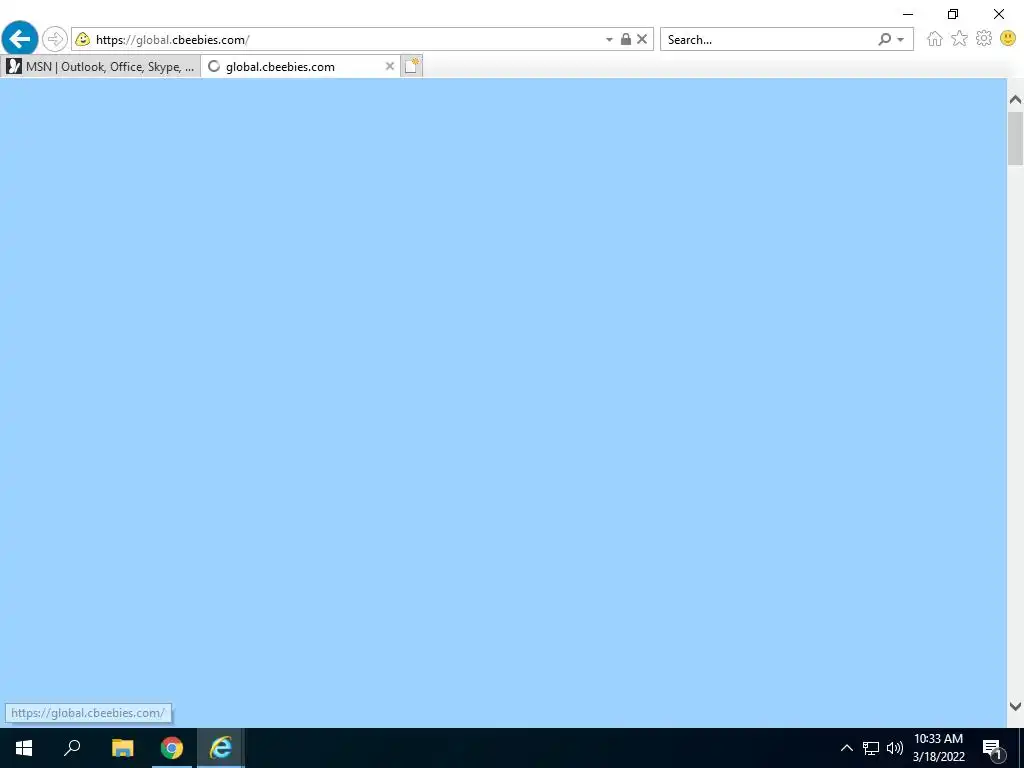Click the network status tray icon
Screen dimensions: 1024x768
(871, 748)
